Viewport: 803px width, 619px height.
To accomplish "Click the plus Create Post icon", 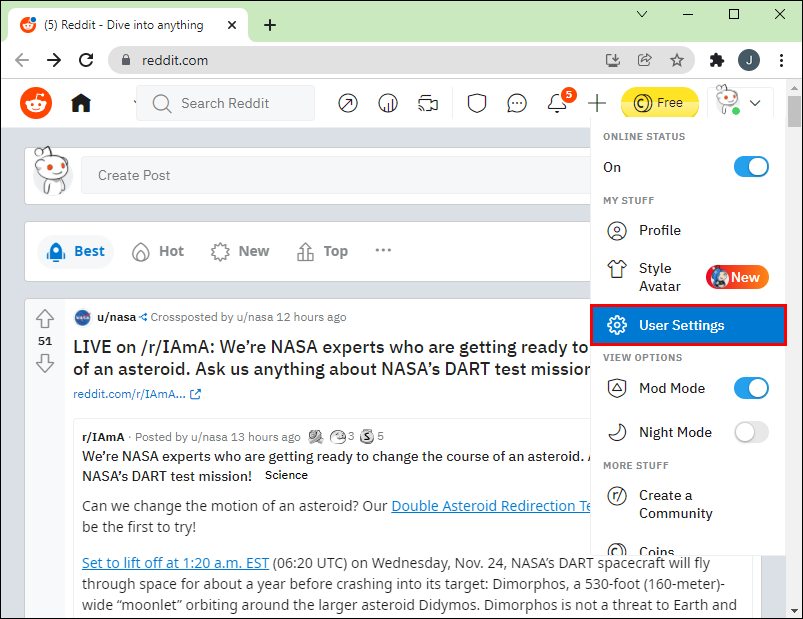I will tap(597, 103).
